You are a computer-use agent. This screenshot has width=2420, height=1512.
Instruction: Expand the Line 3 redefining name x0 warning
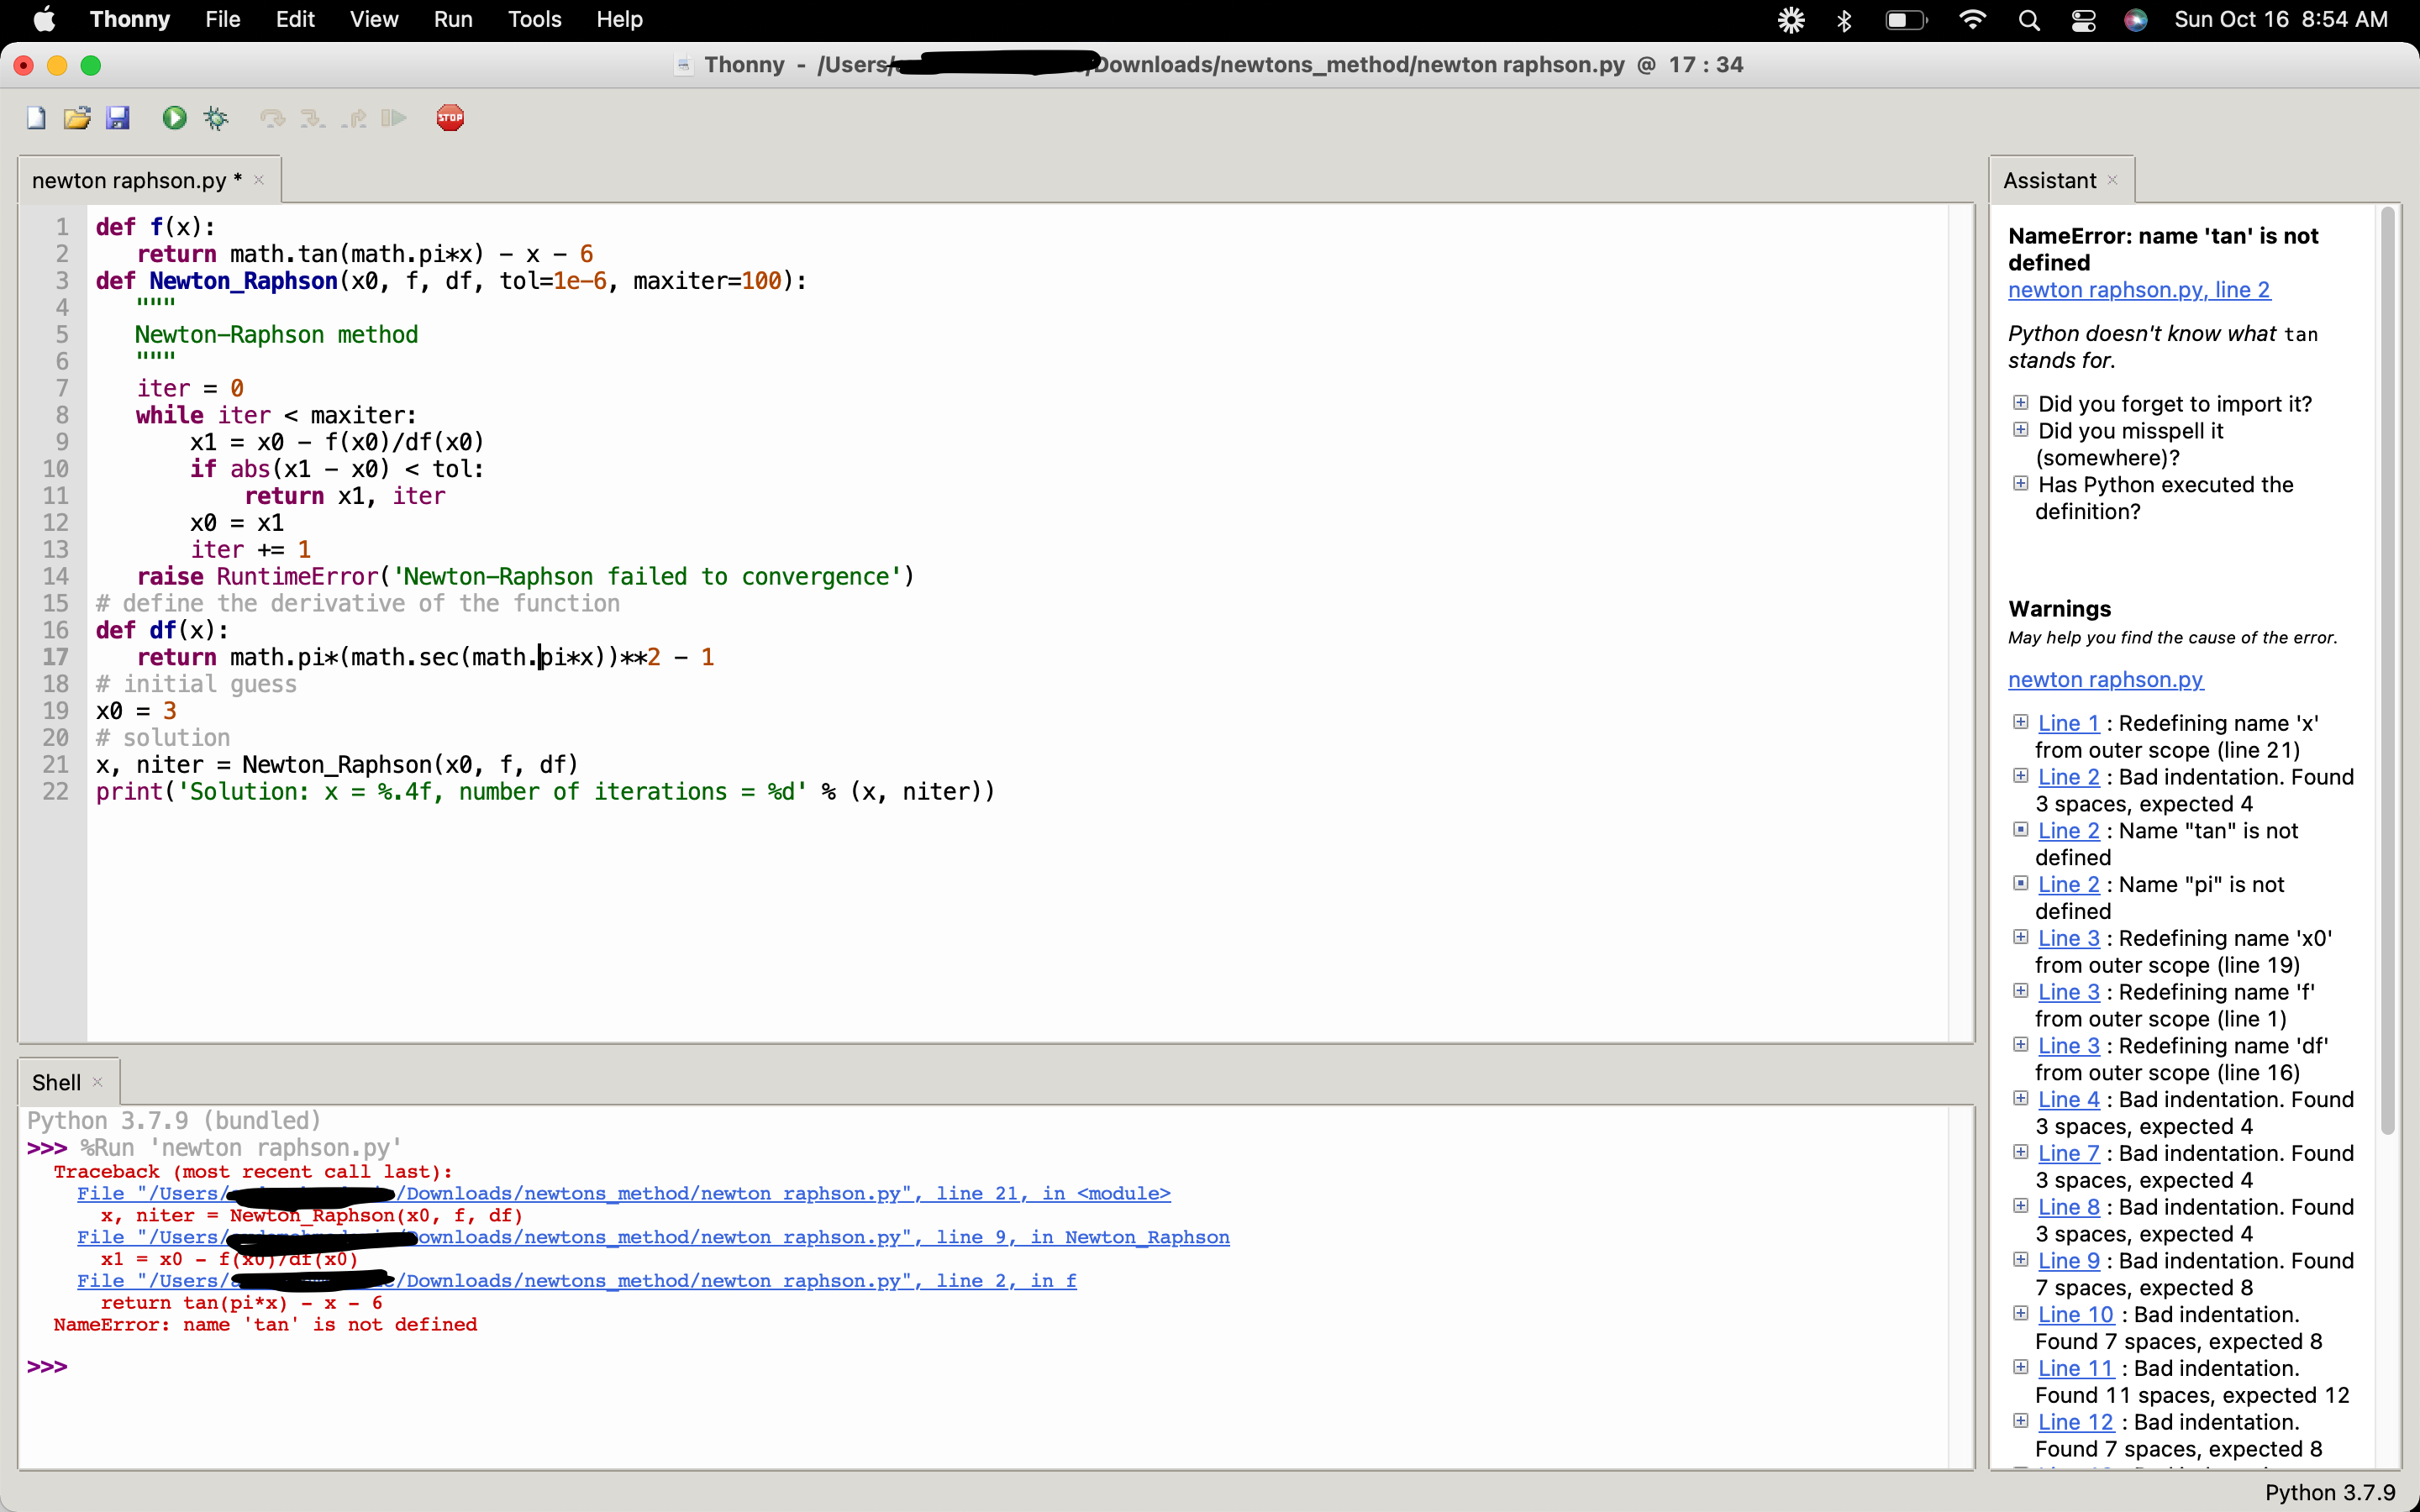(2021, 937)
